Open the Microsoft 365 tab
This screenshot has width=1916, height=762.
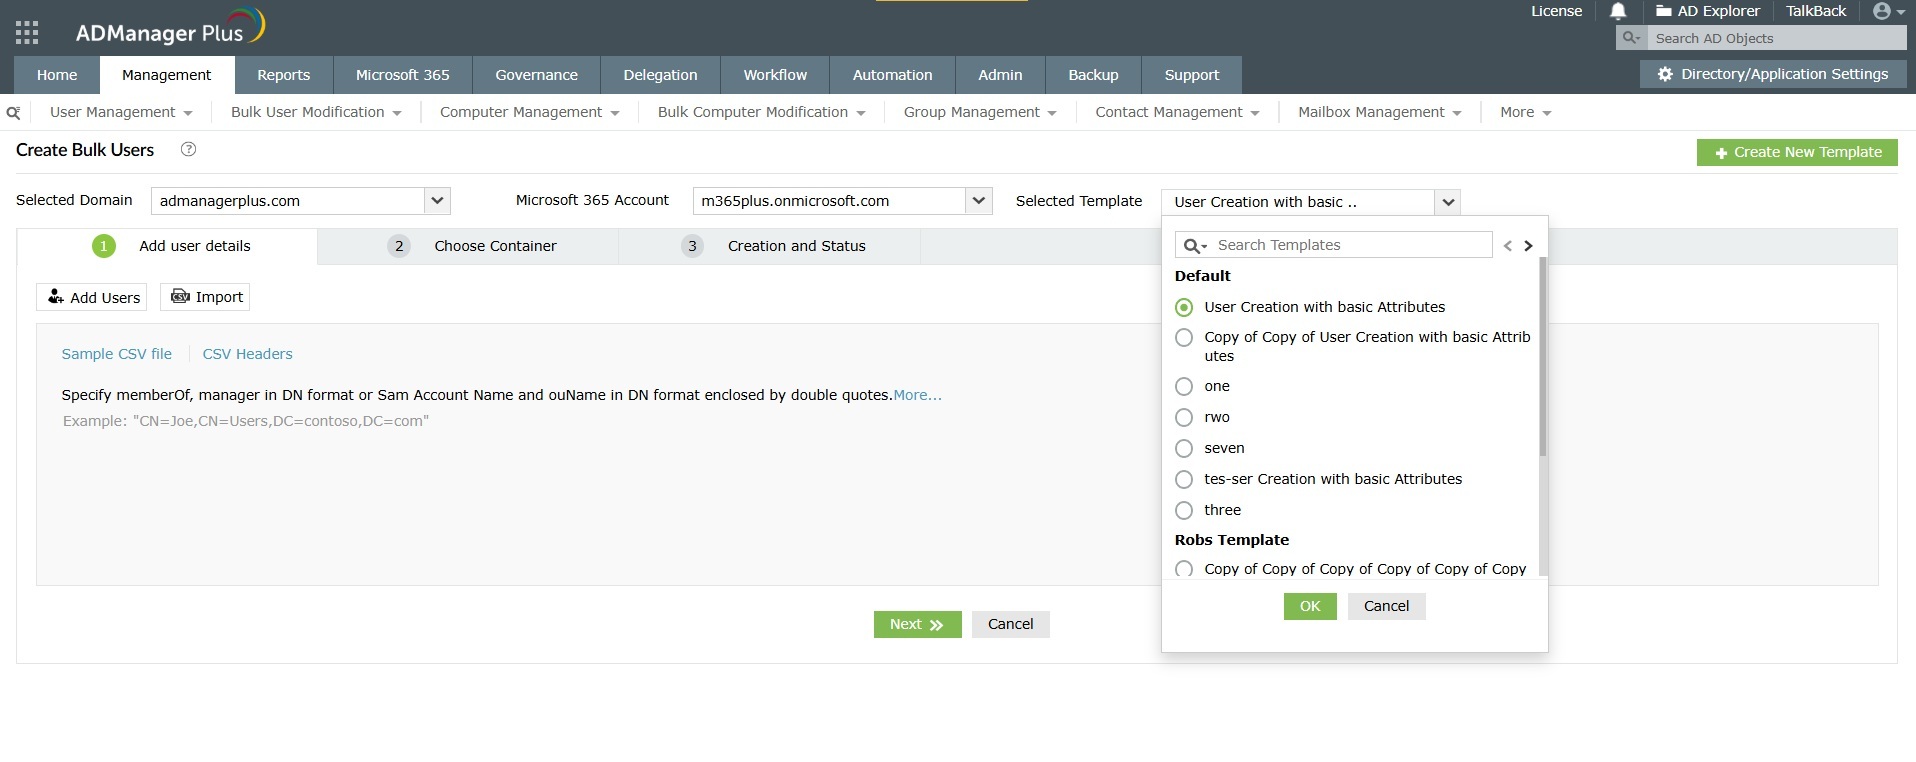pos(403,75)
